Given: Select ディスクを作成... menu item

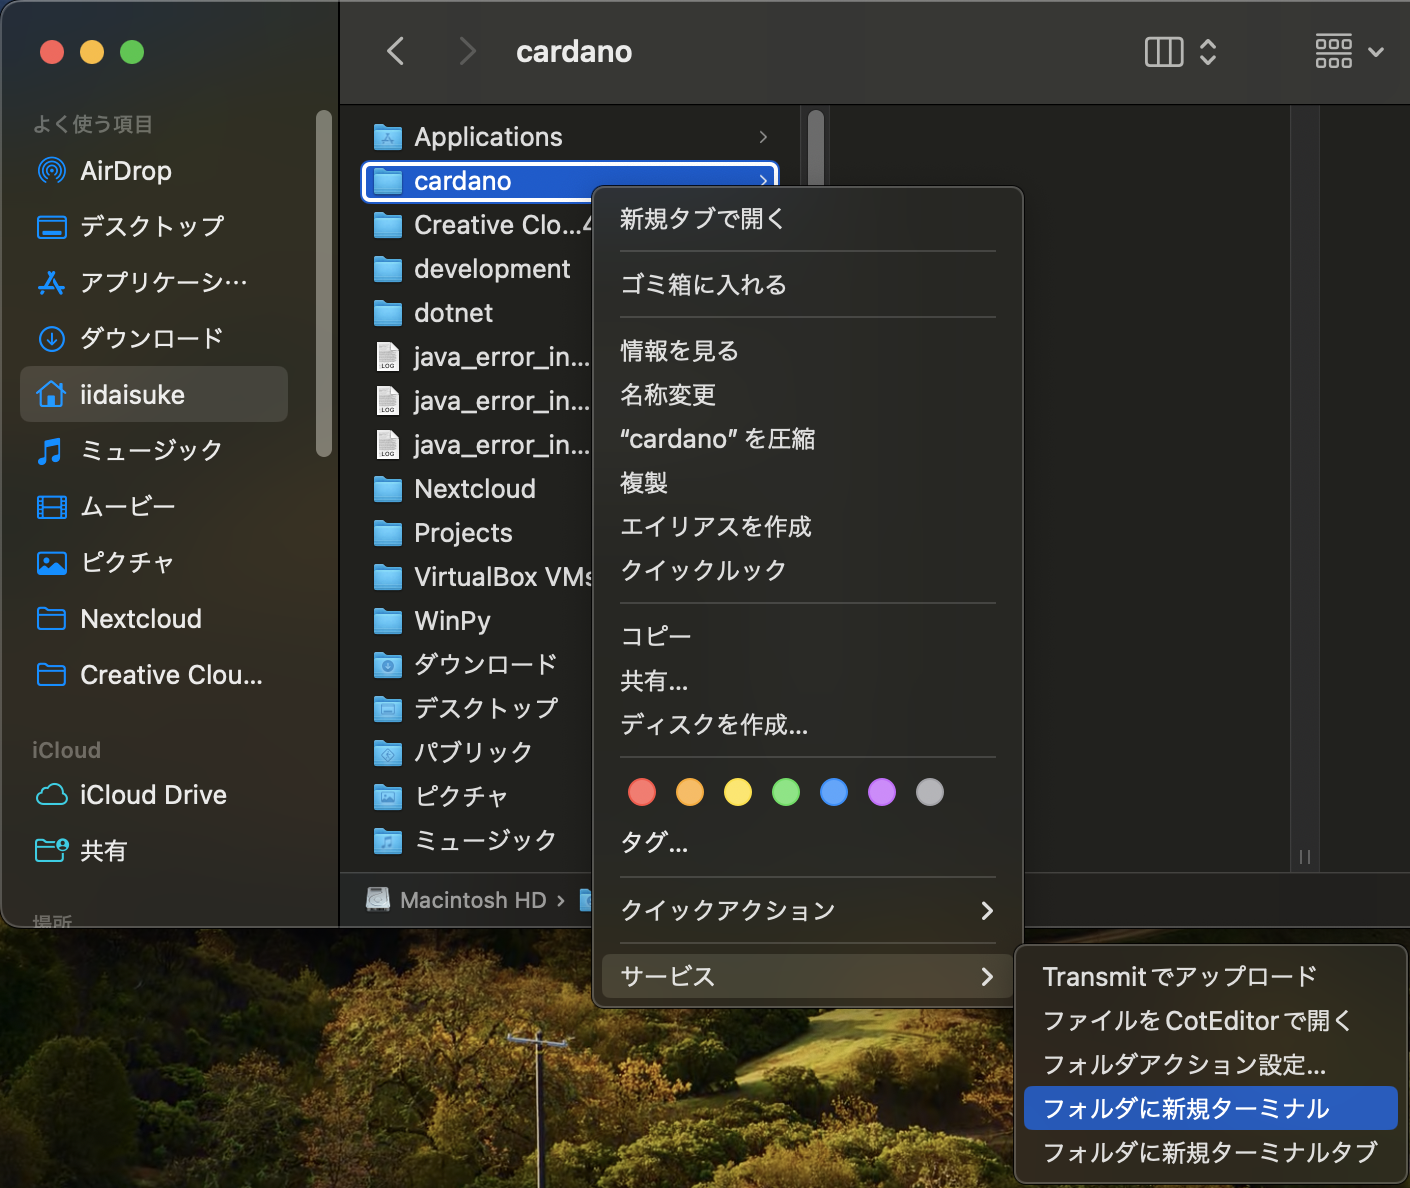Looking at the screenshot, I should tap(808, 725).
